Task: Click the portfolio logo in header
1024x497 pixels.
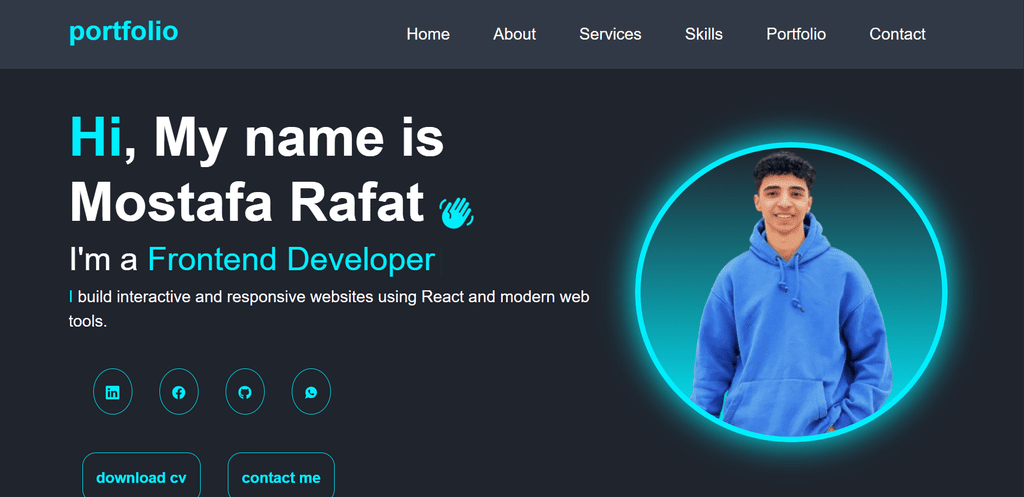Action: click(x=123, y=32)
